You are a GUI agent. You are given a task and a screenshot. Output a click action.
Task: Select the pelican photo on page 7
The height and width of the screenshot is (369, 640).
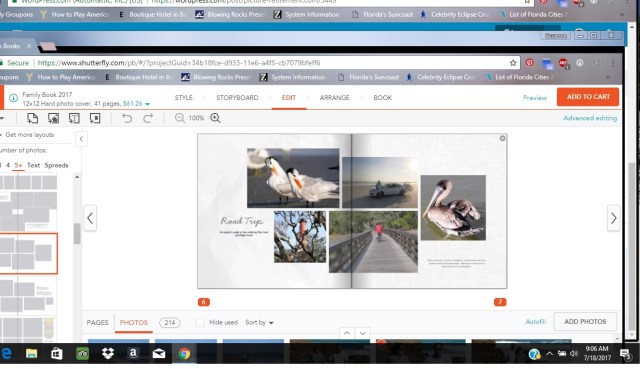[453, 208]
